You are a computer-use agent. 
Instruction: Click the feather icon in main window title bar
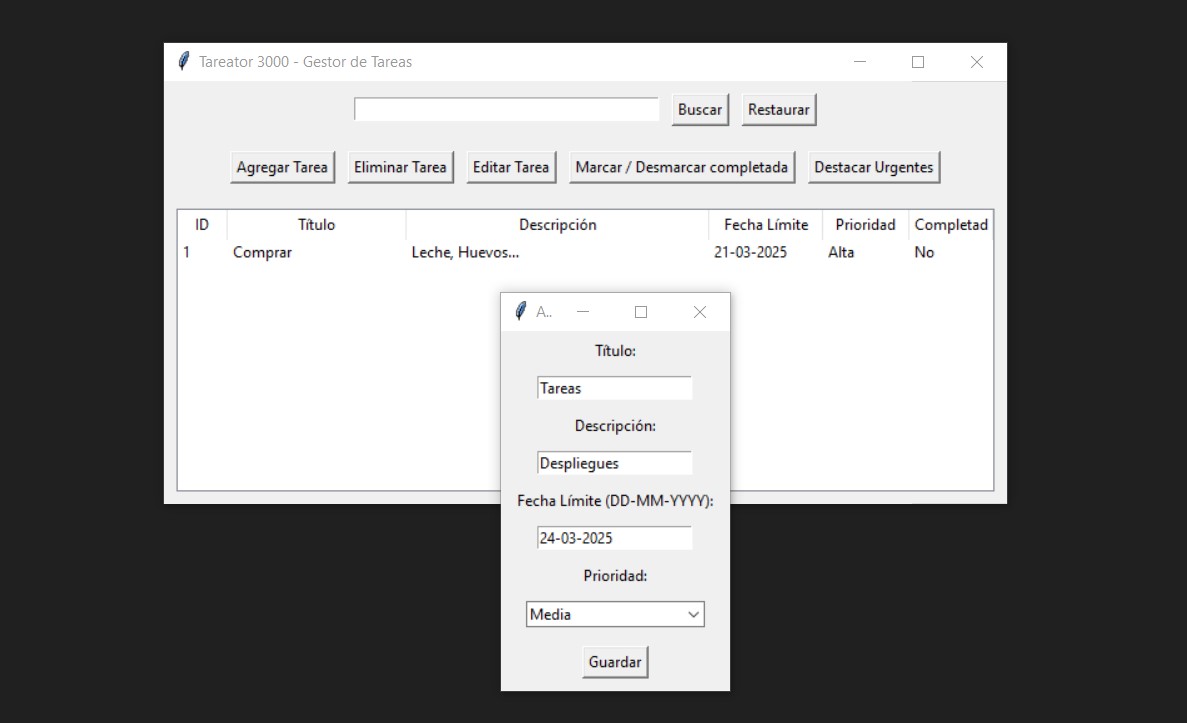tap(183, 61)
